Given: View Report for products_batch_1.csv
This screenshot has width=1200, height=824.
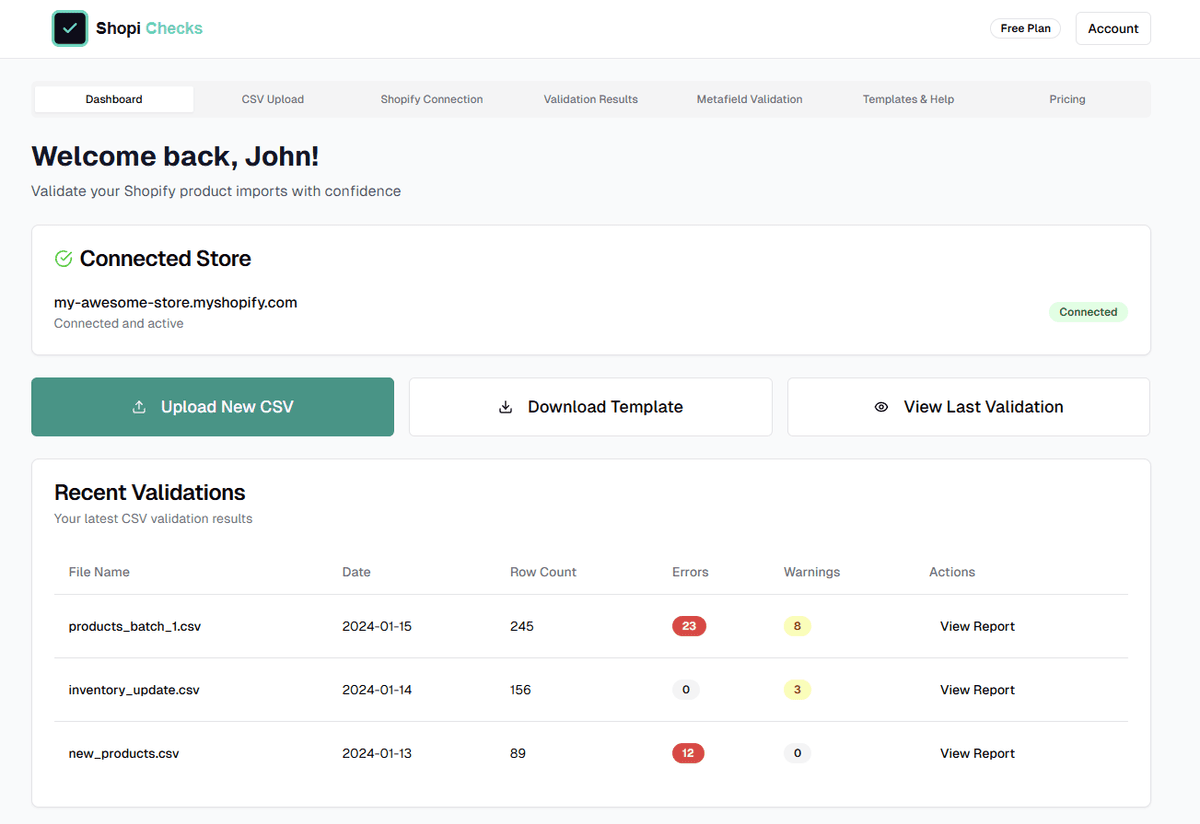Looking at the screenshot, I should click(976, 625).
